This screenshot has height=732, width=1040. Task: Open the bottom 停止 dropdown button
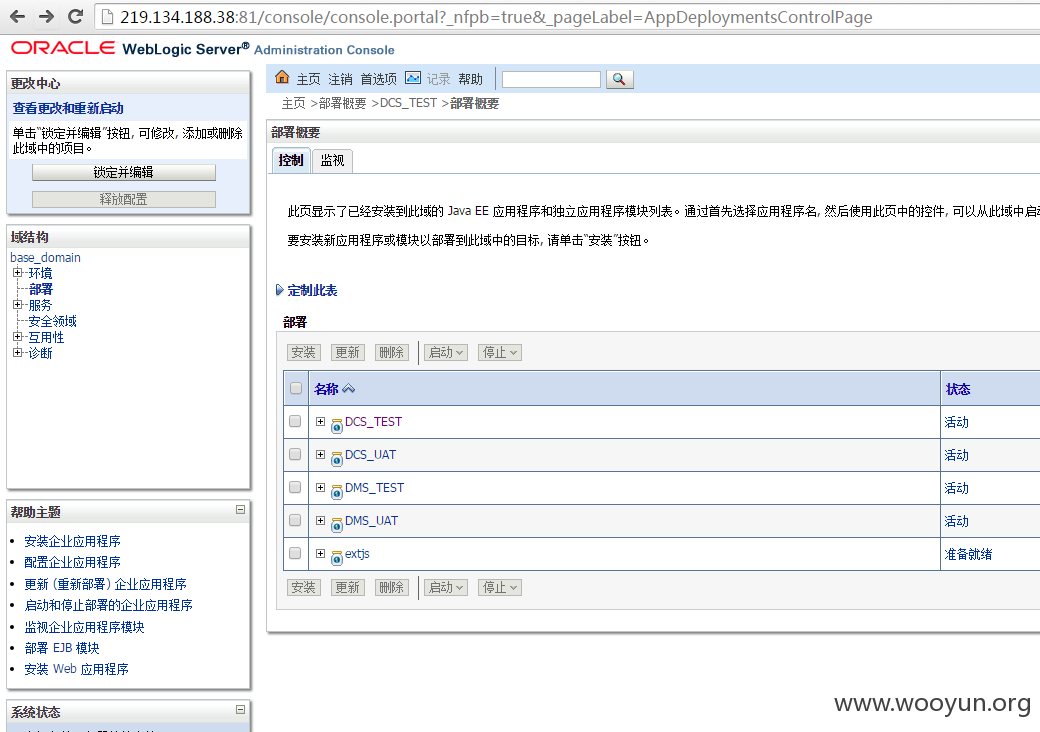pos(499,587)
